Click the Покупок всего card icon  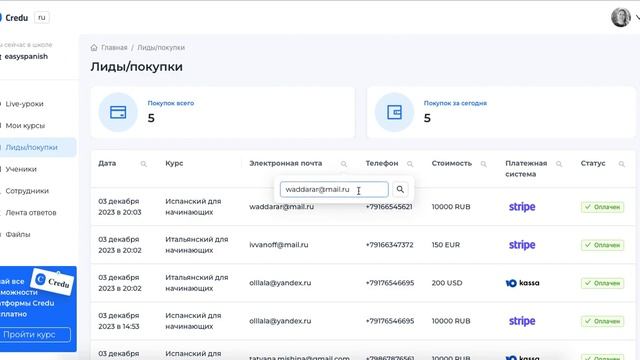point(118,112)
